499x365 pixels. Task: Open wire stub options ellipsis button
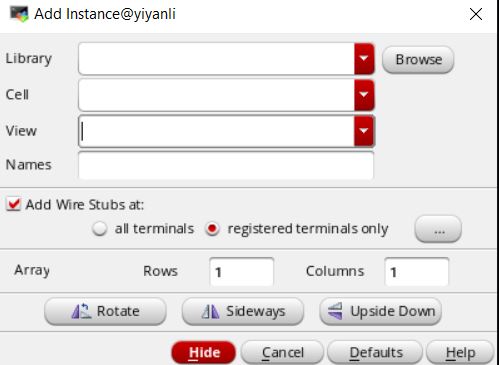(x=438, y=229)
